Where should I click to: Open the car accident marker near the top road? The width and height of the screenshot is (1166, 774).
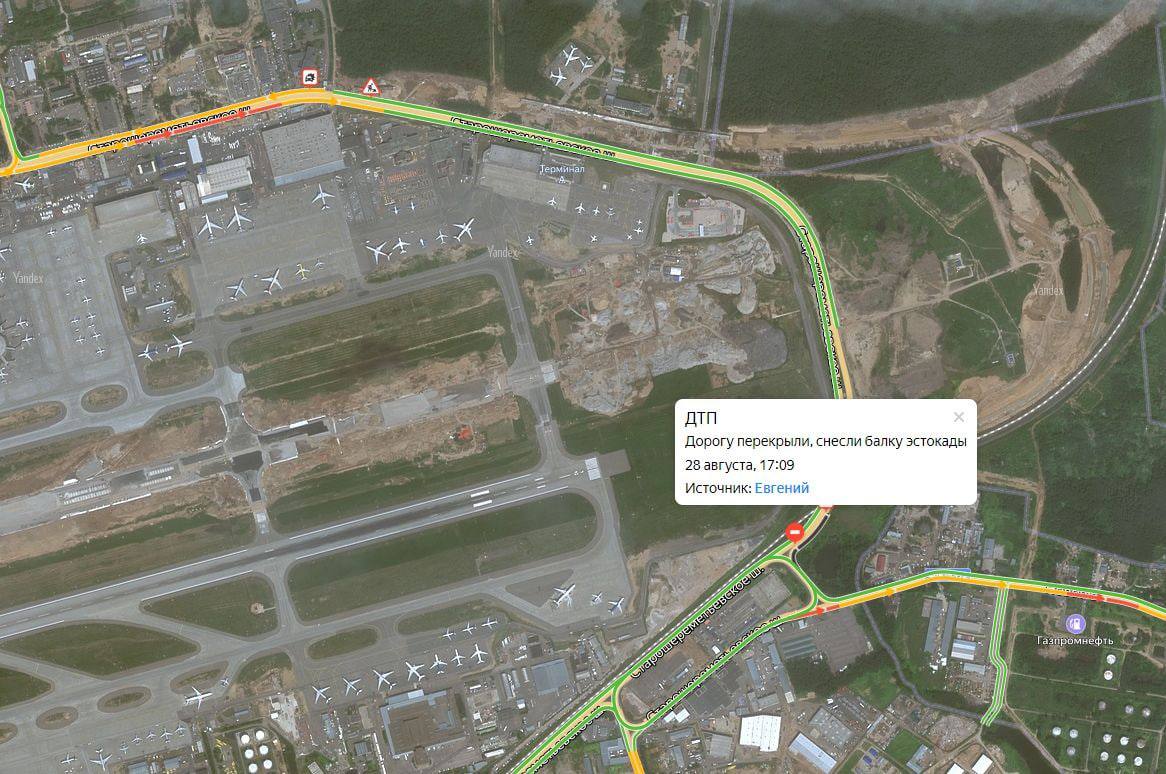[x=309, y=77]
